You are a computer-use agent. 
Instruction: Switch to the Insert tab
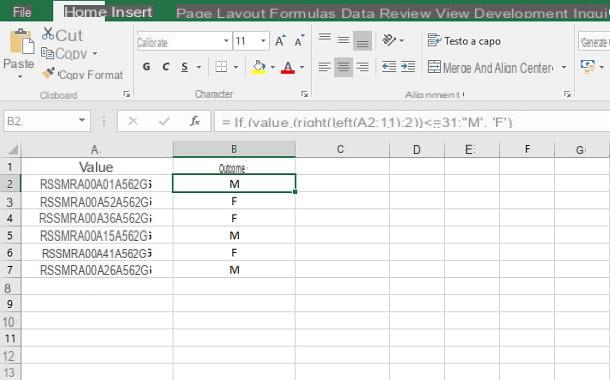[x=131, y=12]
